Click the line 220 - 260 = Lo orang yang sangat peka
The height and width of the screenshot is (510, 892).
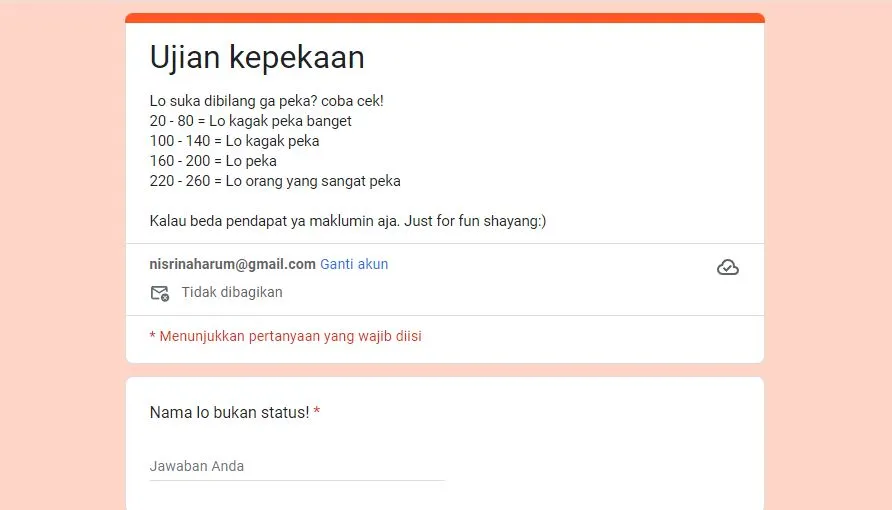(x=275, y=181)
